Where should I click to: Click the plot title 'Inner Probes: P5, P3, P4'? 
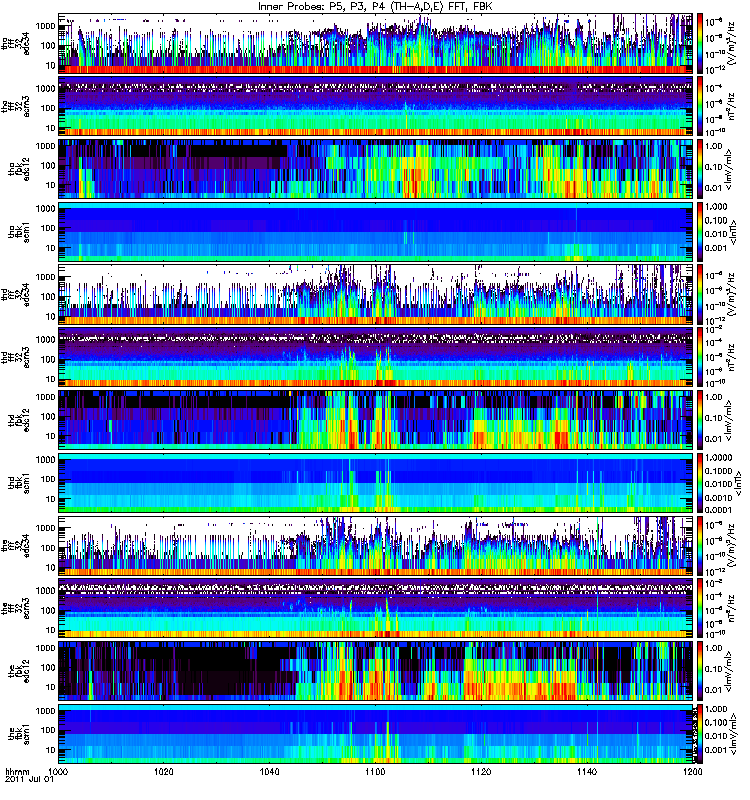point(320,6)
